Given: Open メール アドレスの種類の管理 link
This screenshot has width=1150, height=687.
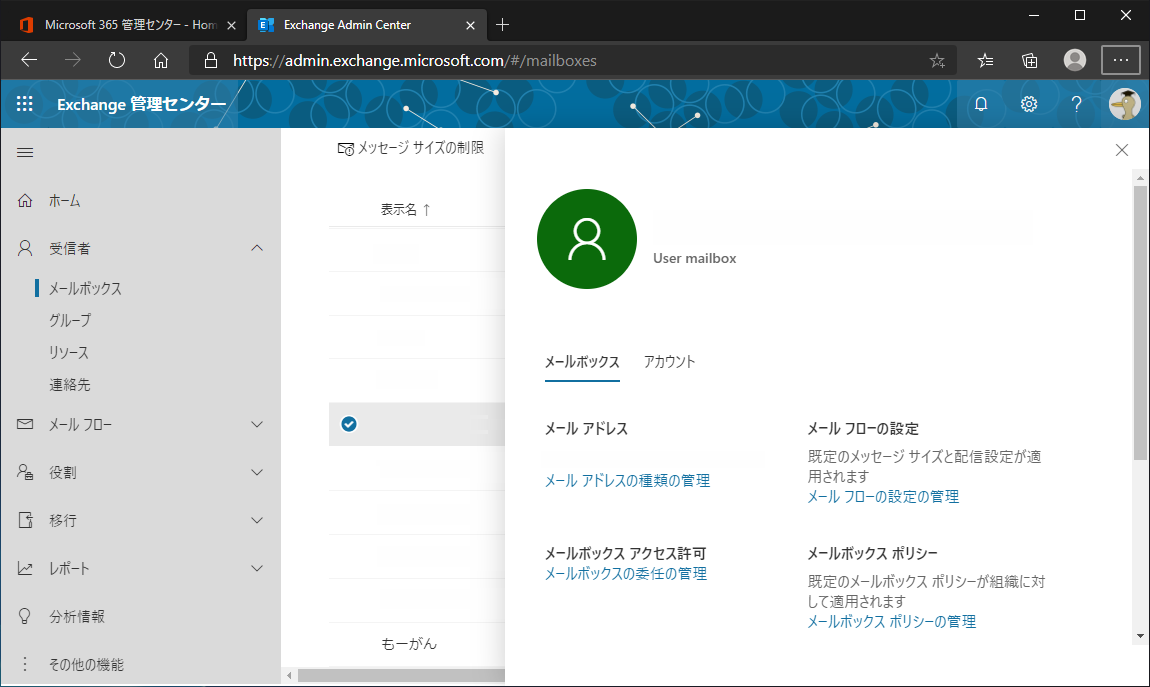Looking at the screenshot, I should (x=626, y=480).
